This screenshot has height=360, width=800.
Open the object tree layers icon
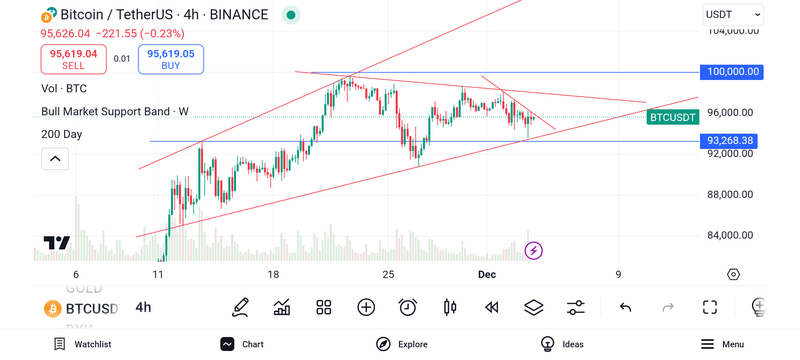click(x=534, y=307)
